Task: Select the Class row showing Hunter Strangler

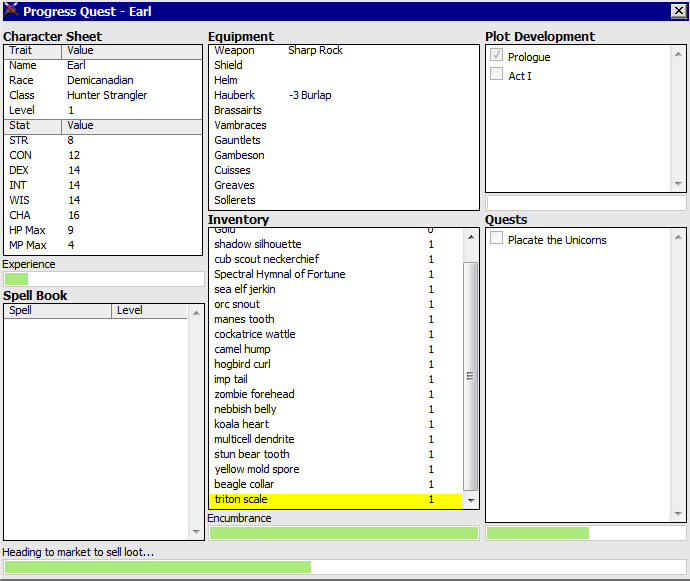Action: (x=103, y=95)
